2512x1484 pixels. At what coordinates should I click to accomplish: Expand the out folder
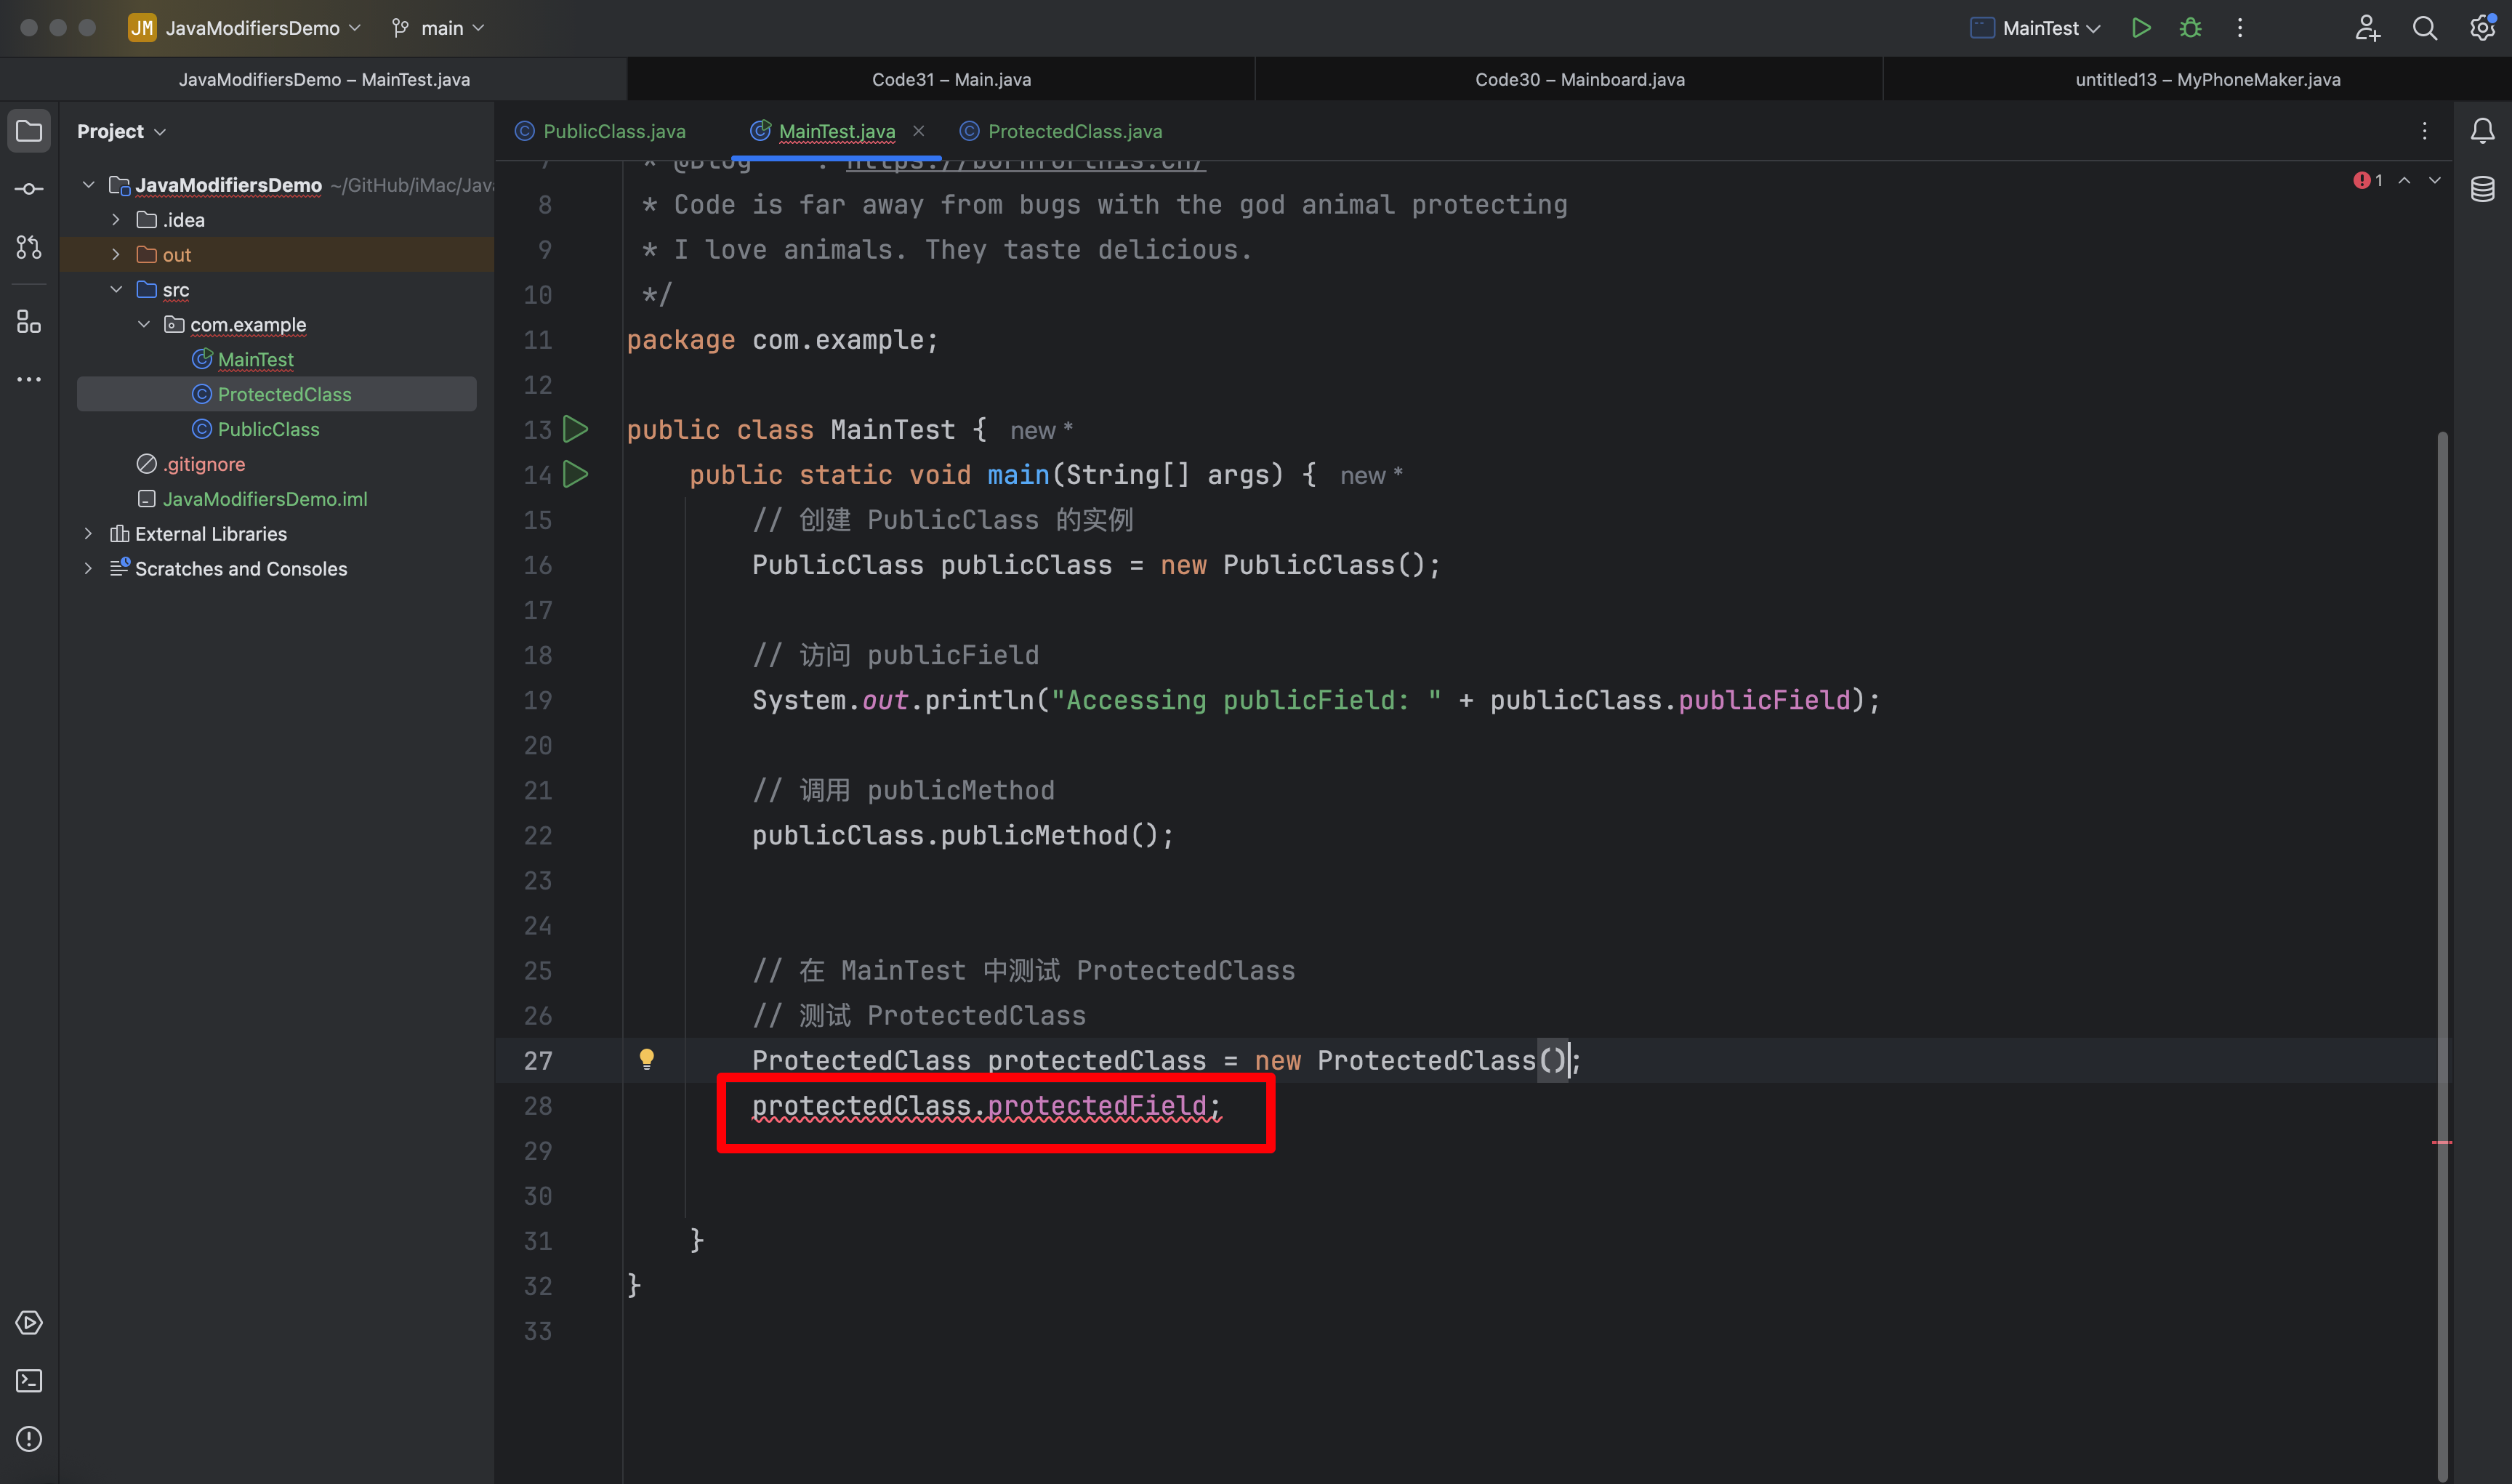[x=116, y=254]
